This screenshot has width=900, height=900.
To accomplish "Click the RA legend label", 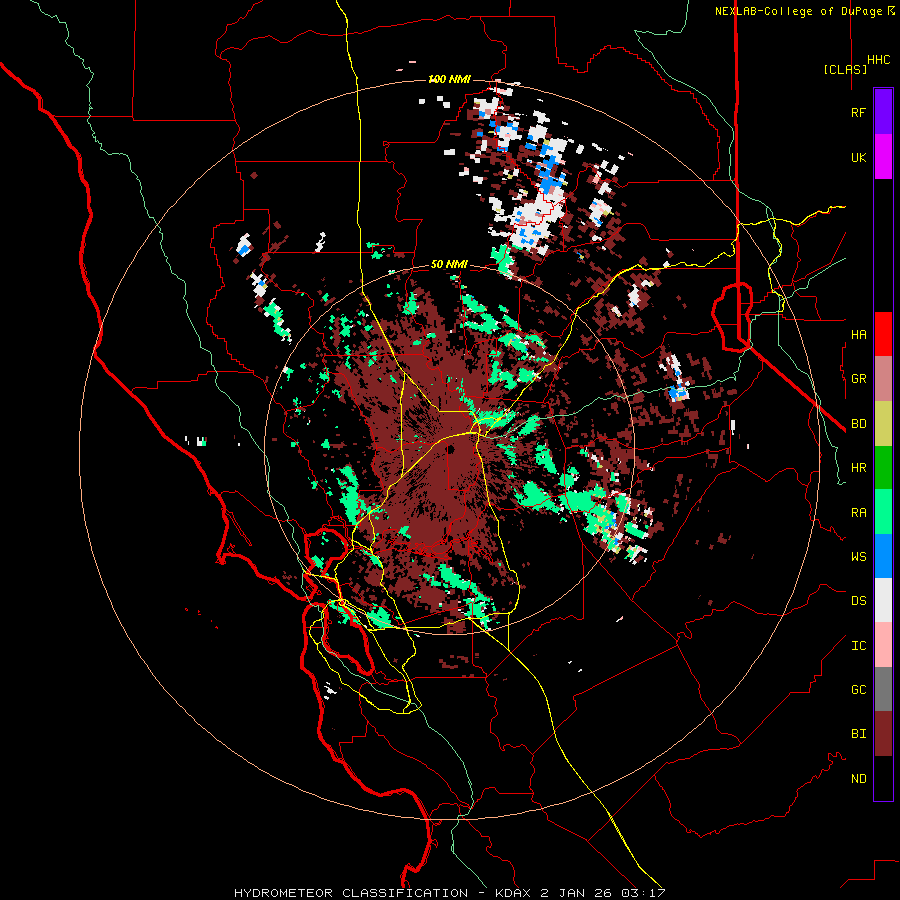I will (x=858, y=513).
